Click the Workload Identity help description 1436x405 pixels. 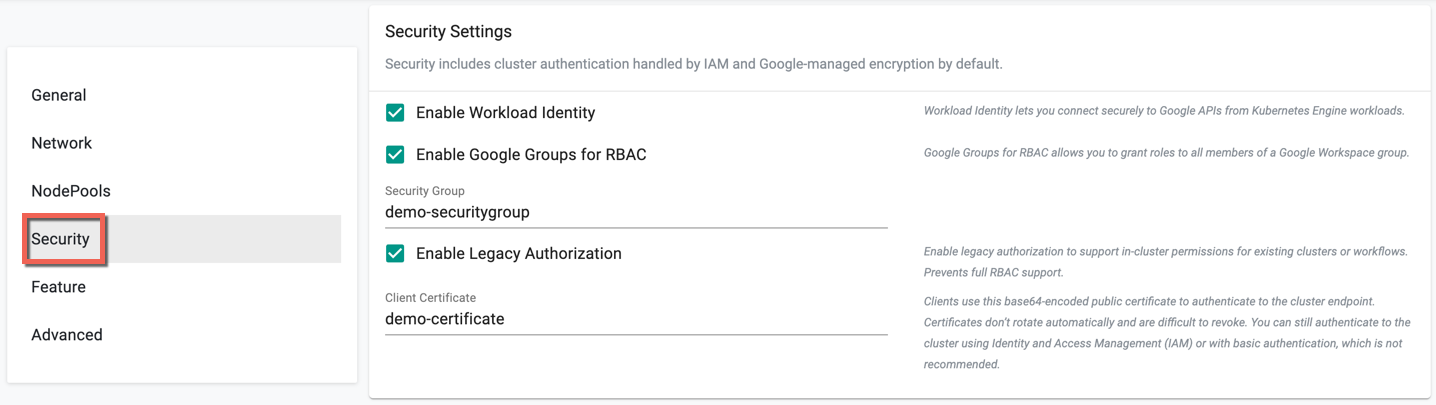click(1164, 111)
